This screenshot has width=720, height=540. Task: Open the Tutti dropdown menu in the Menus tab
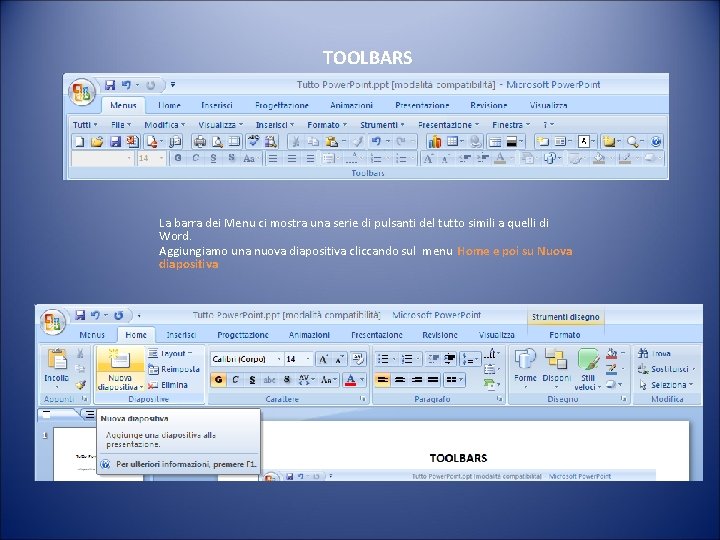(x=85, y=125)
